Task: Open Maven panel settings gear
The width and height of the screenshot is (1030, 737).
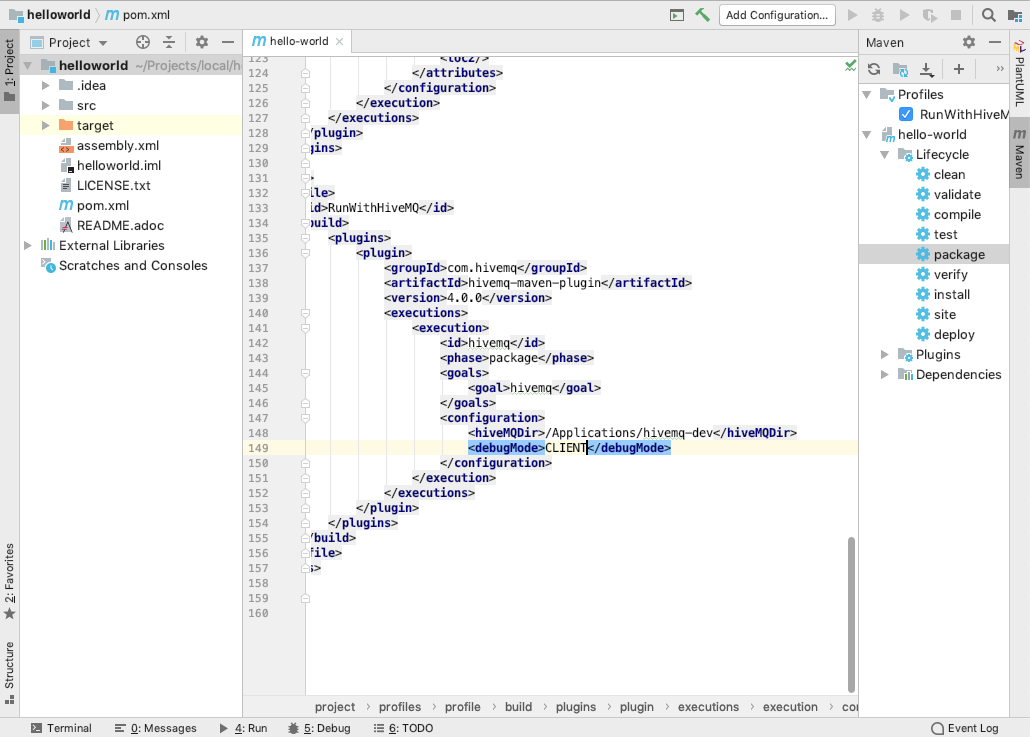Action: tap(969, 43)
